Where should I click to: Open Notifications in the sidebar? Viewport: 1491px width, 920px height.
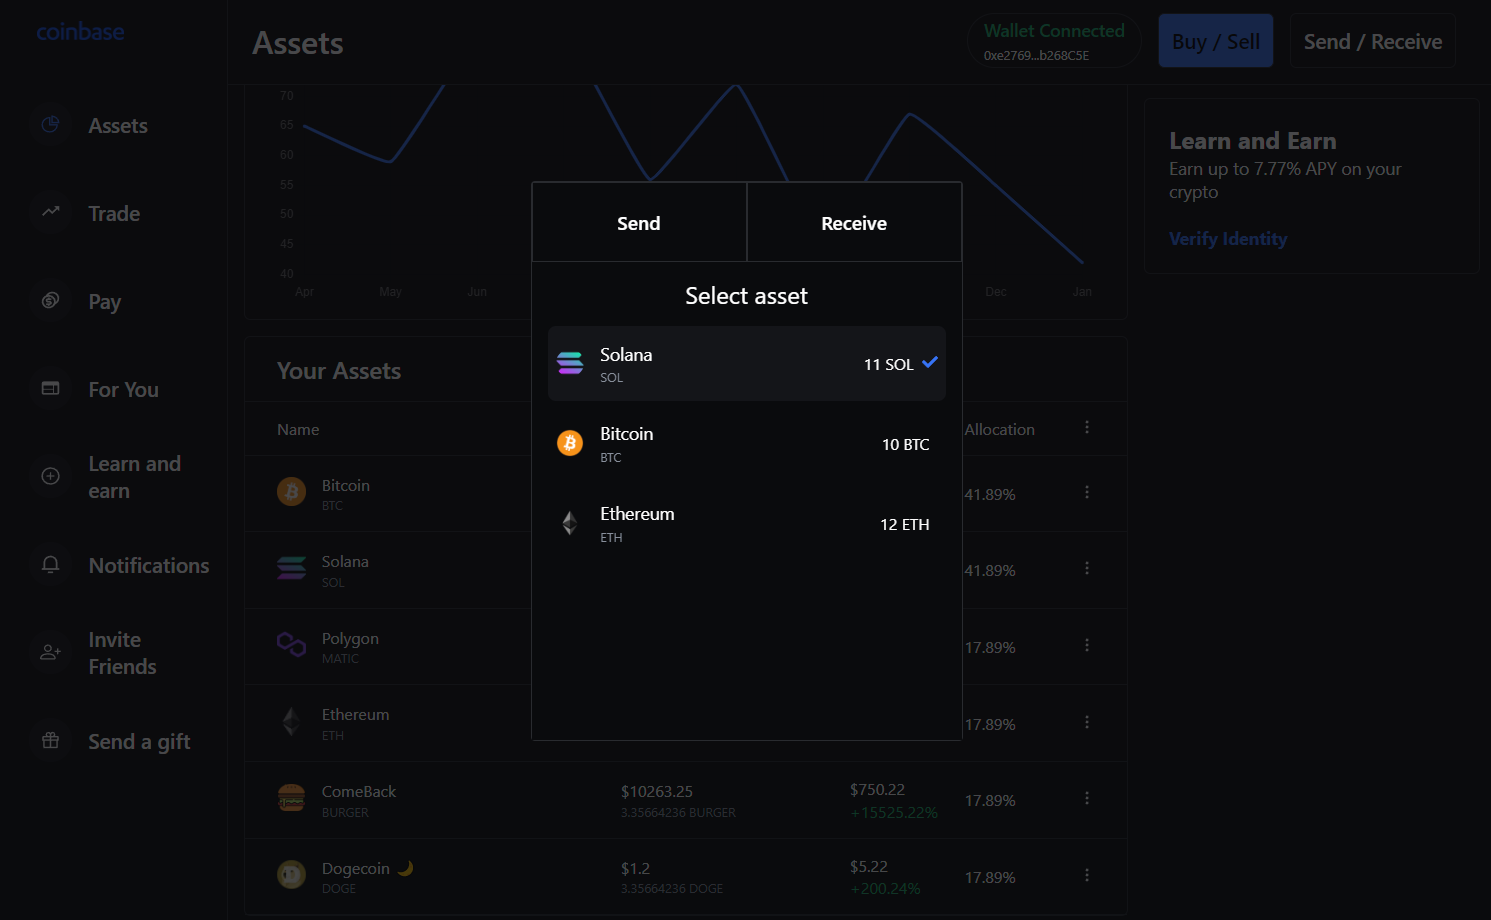149,565
